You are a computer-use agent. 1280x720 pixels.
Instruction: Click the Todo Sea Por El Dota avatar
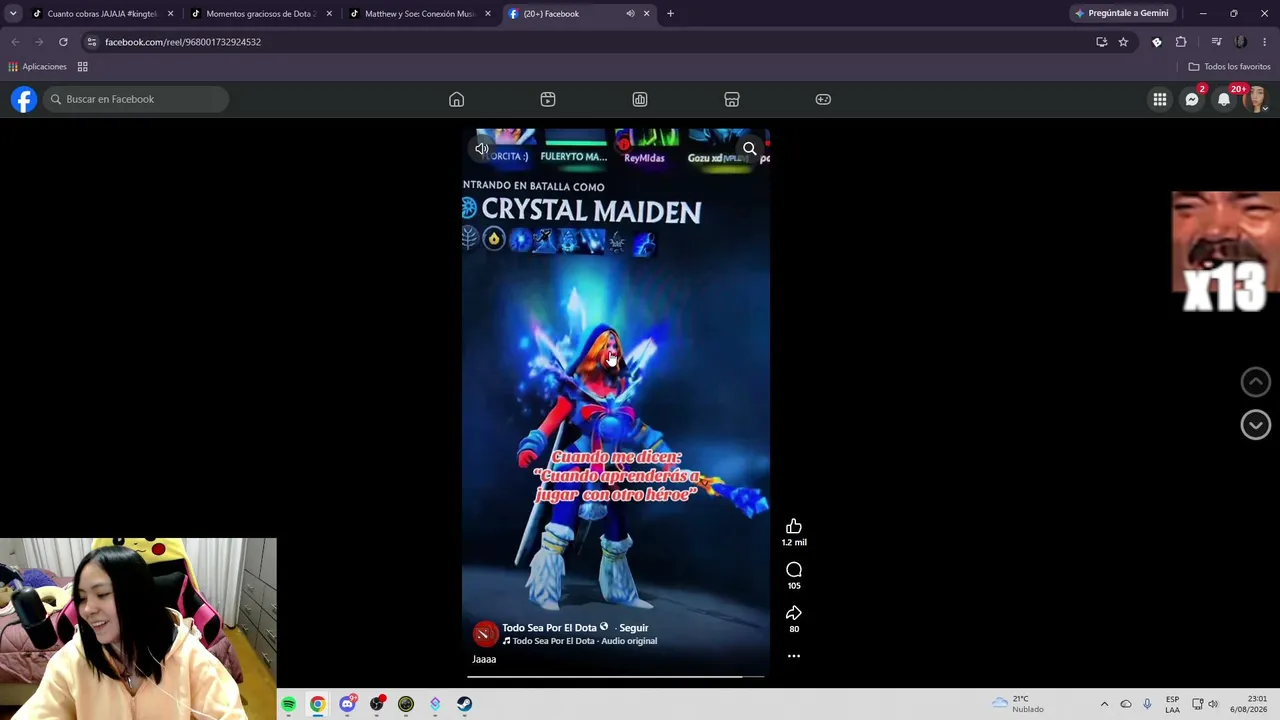coord(485,634)
